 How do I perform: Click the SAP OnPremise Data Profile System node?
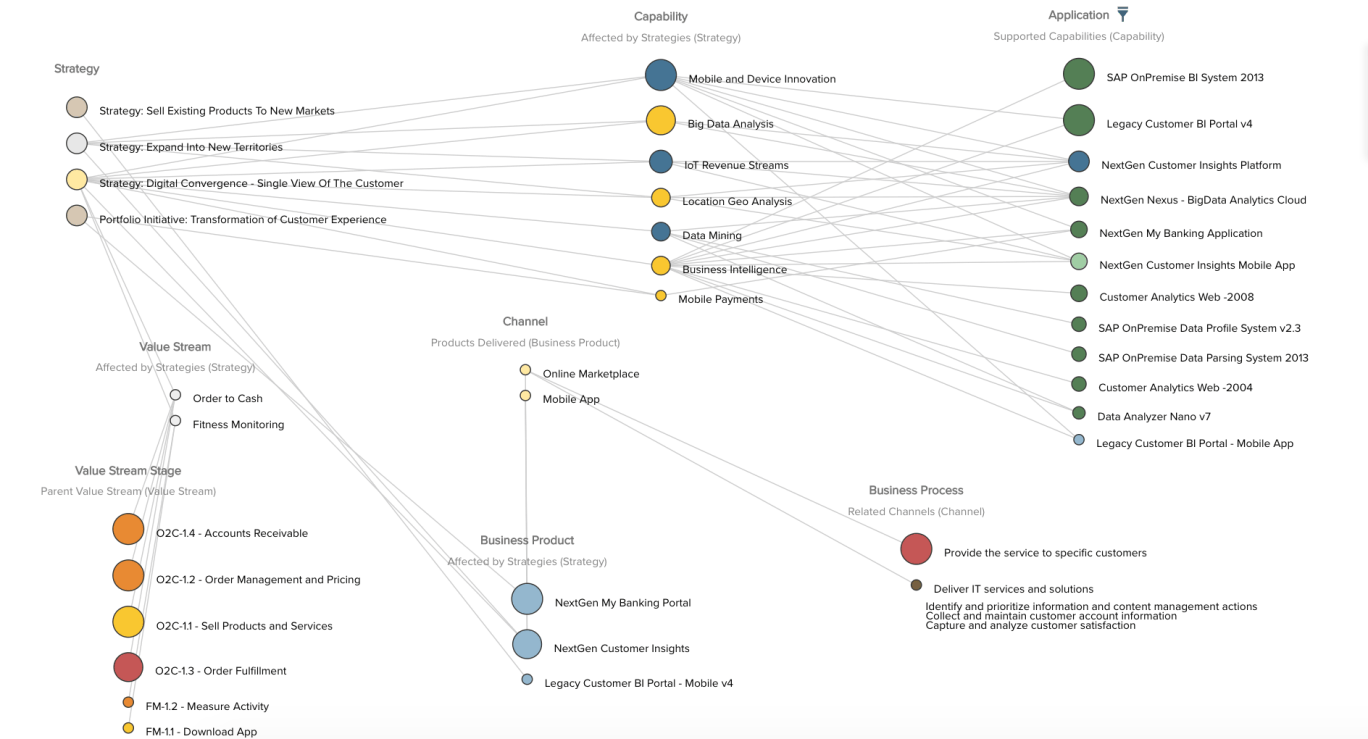(1079, 324)
